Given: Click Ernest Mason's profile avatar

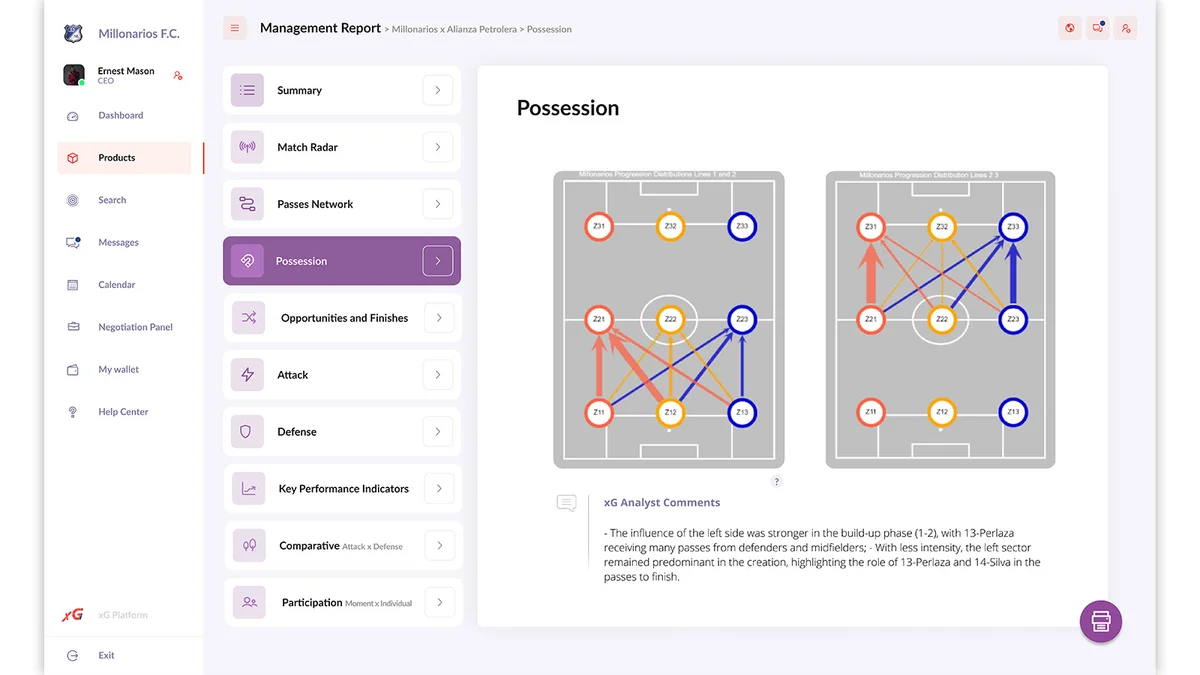Looking at the screenshot, I should [x=73, y=75].
